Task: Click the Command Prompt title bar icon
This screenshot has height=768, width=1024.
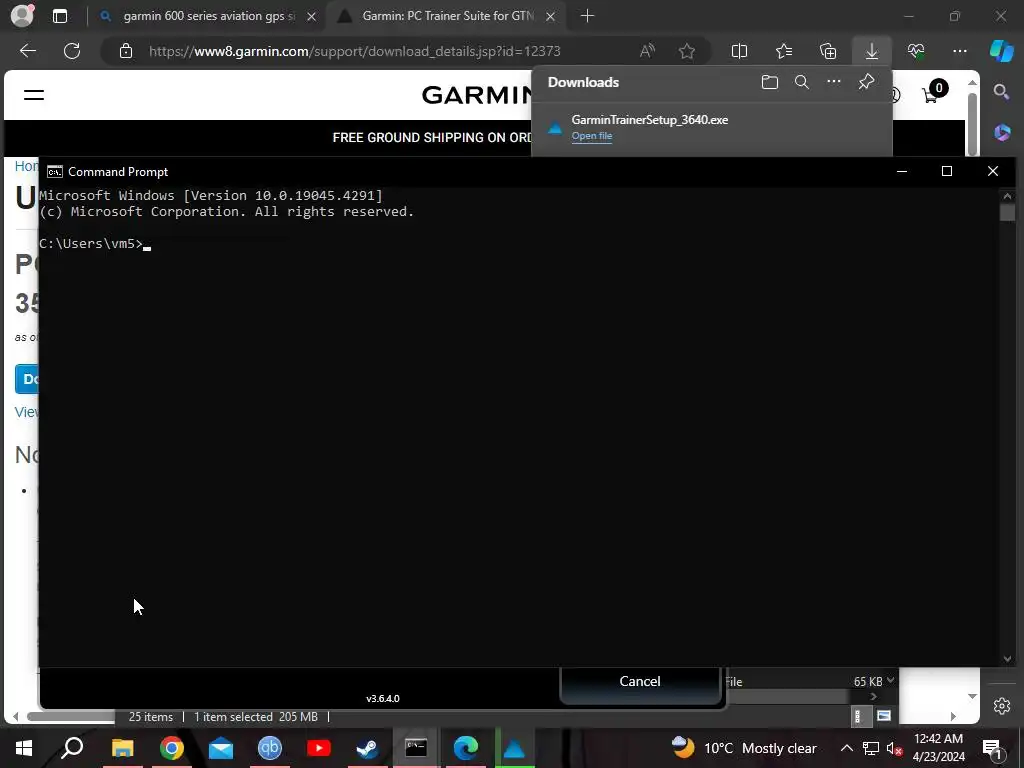Action: click(55, 172)
